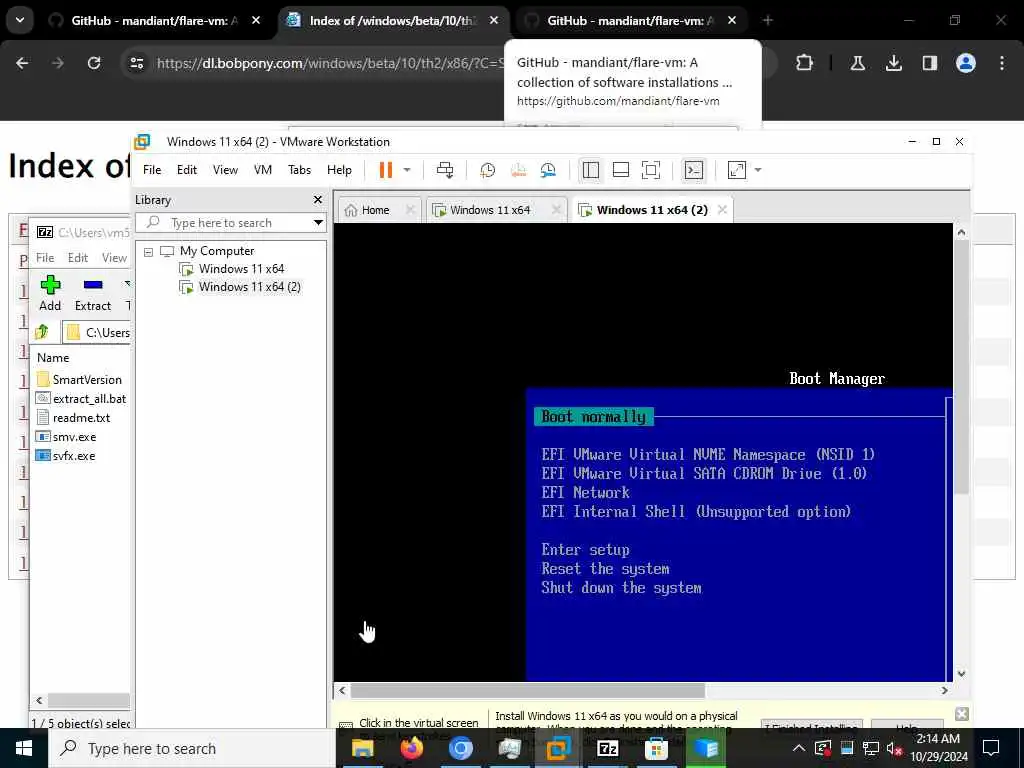Collapse the My Computer tree node
Screen dimensions: 1024x768
tap(148, 251)
